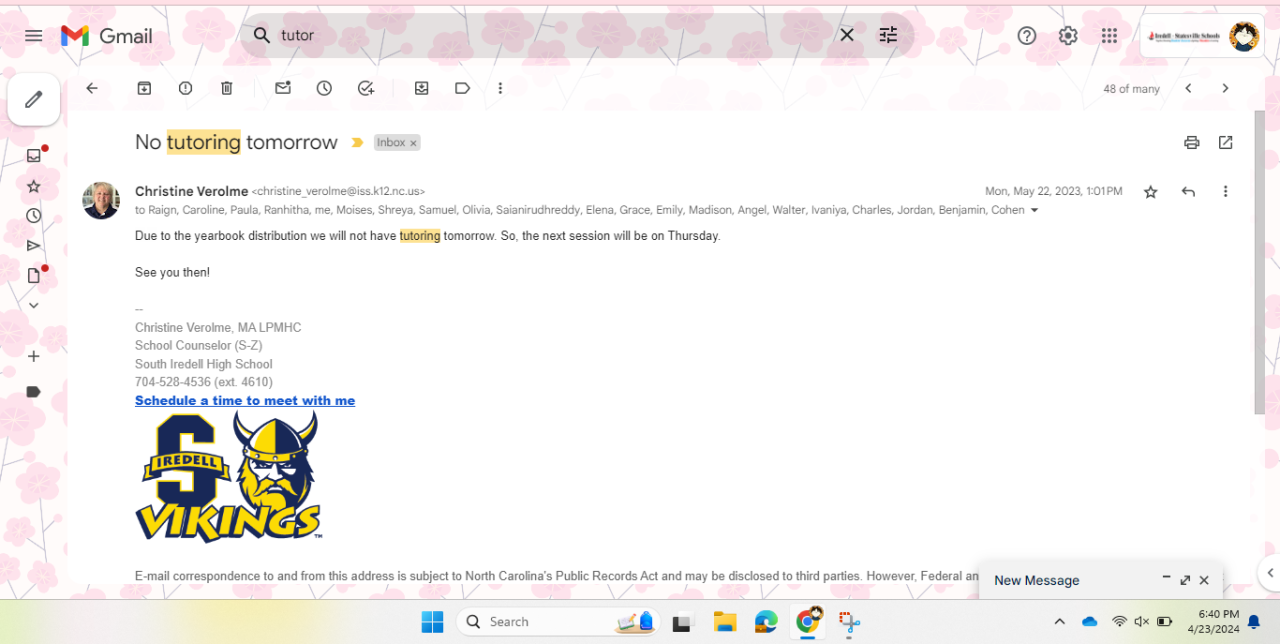Open Drafts in sidebar
The image size is (1280, 644).
click(x=34, y=275)
